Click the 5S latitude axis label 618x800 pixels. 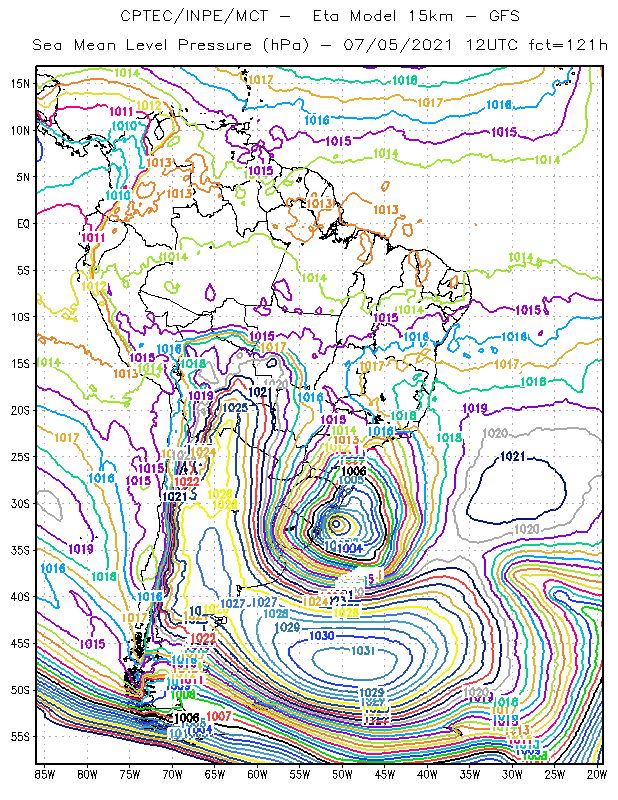pyautogui.click(x=23, y=270)
